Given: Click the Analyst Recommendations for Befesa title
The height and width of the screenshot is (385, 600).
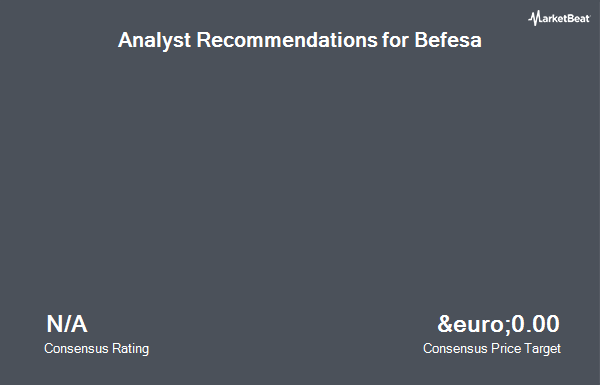Looking at the screenshot, I should point(300,40).
